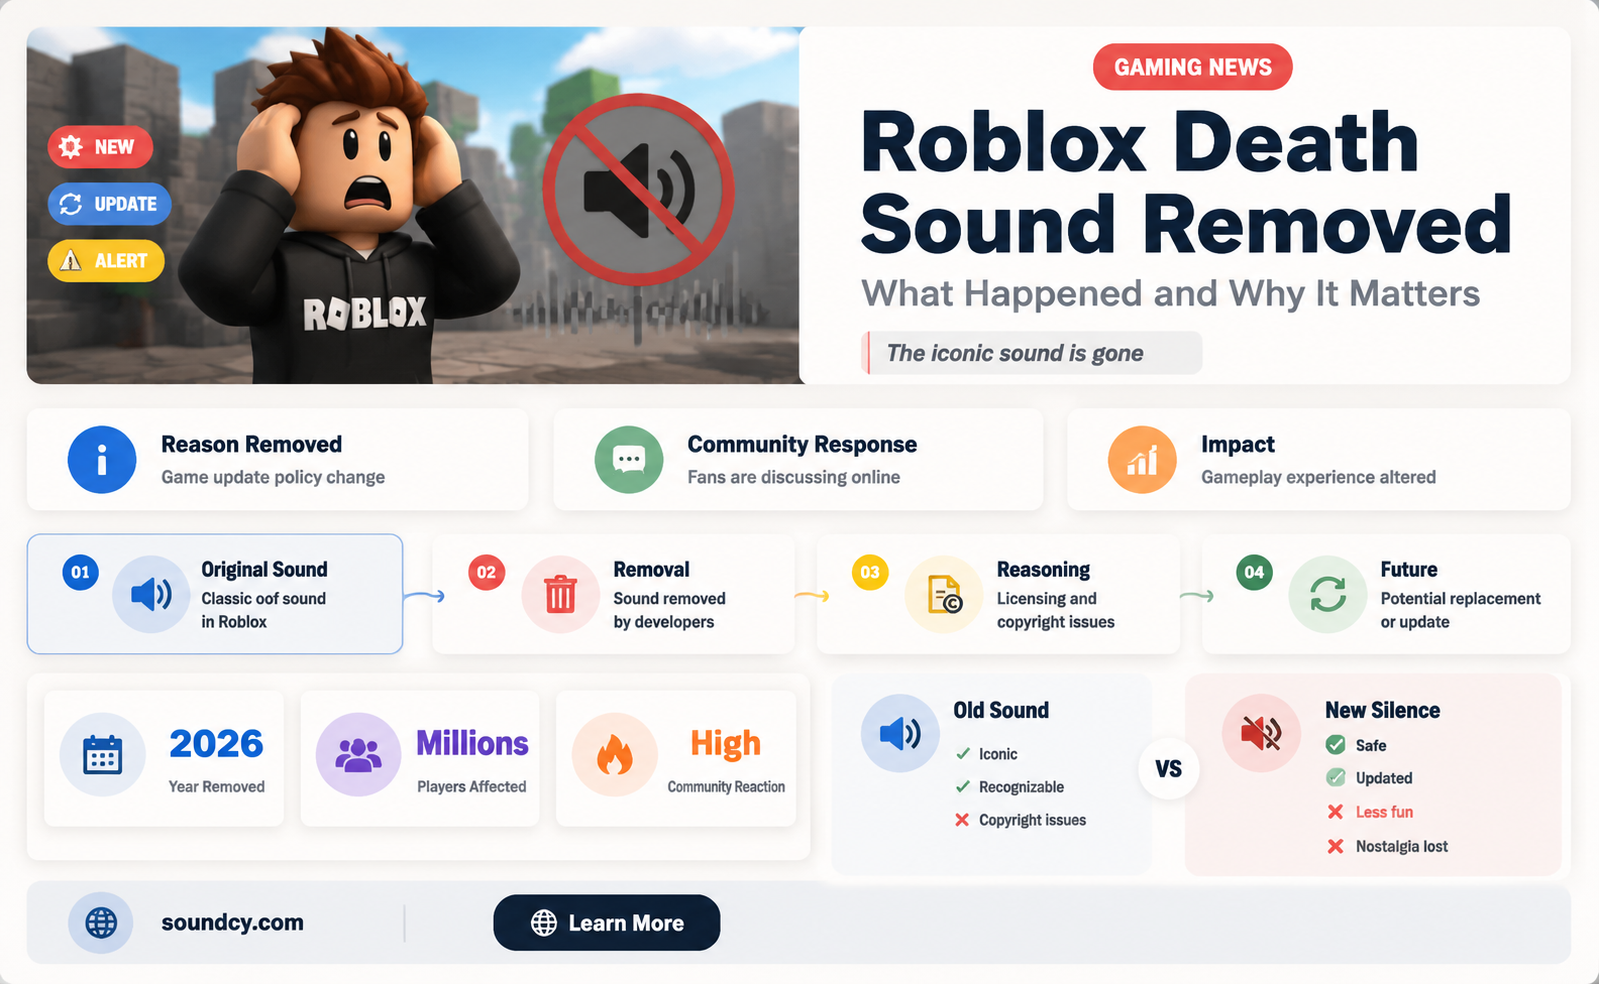
Task: Open the soundcy.com link
Action: [x=232, y=922]
